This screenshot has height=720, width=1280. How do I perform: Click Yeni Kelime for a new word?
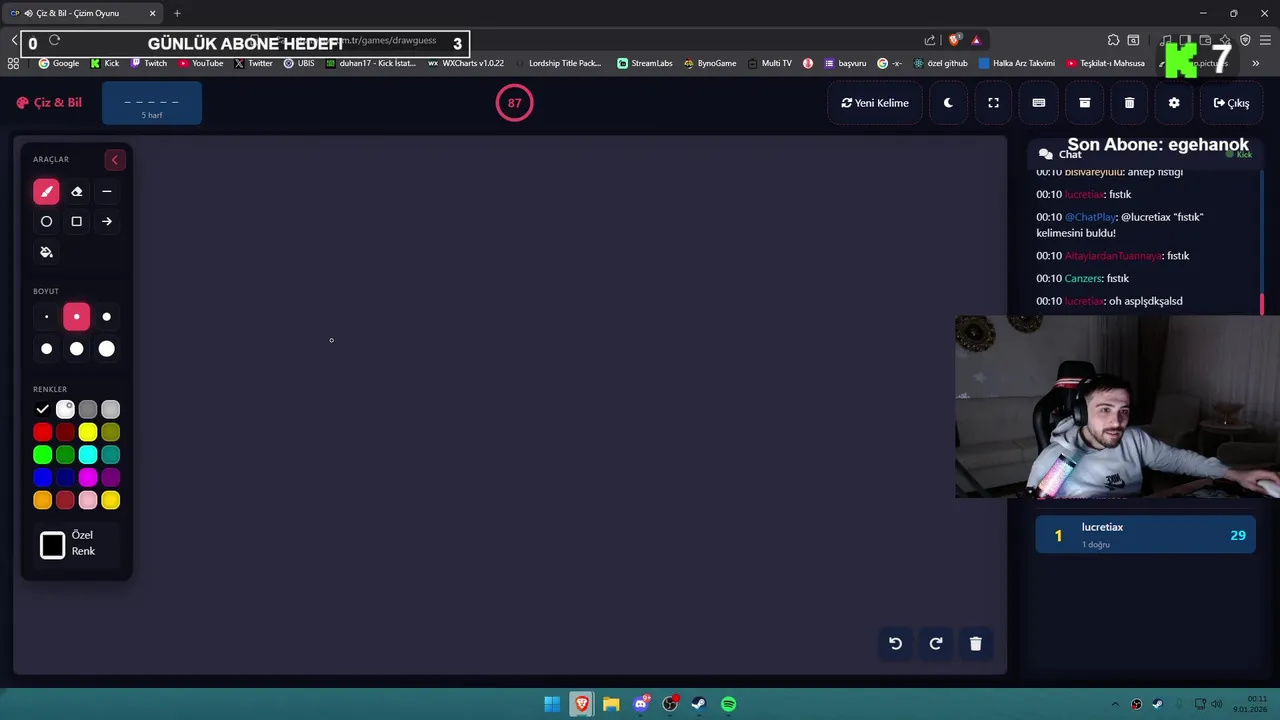pos(875,103)
